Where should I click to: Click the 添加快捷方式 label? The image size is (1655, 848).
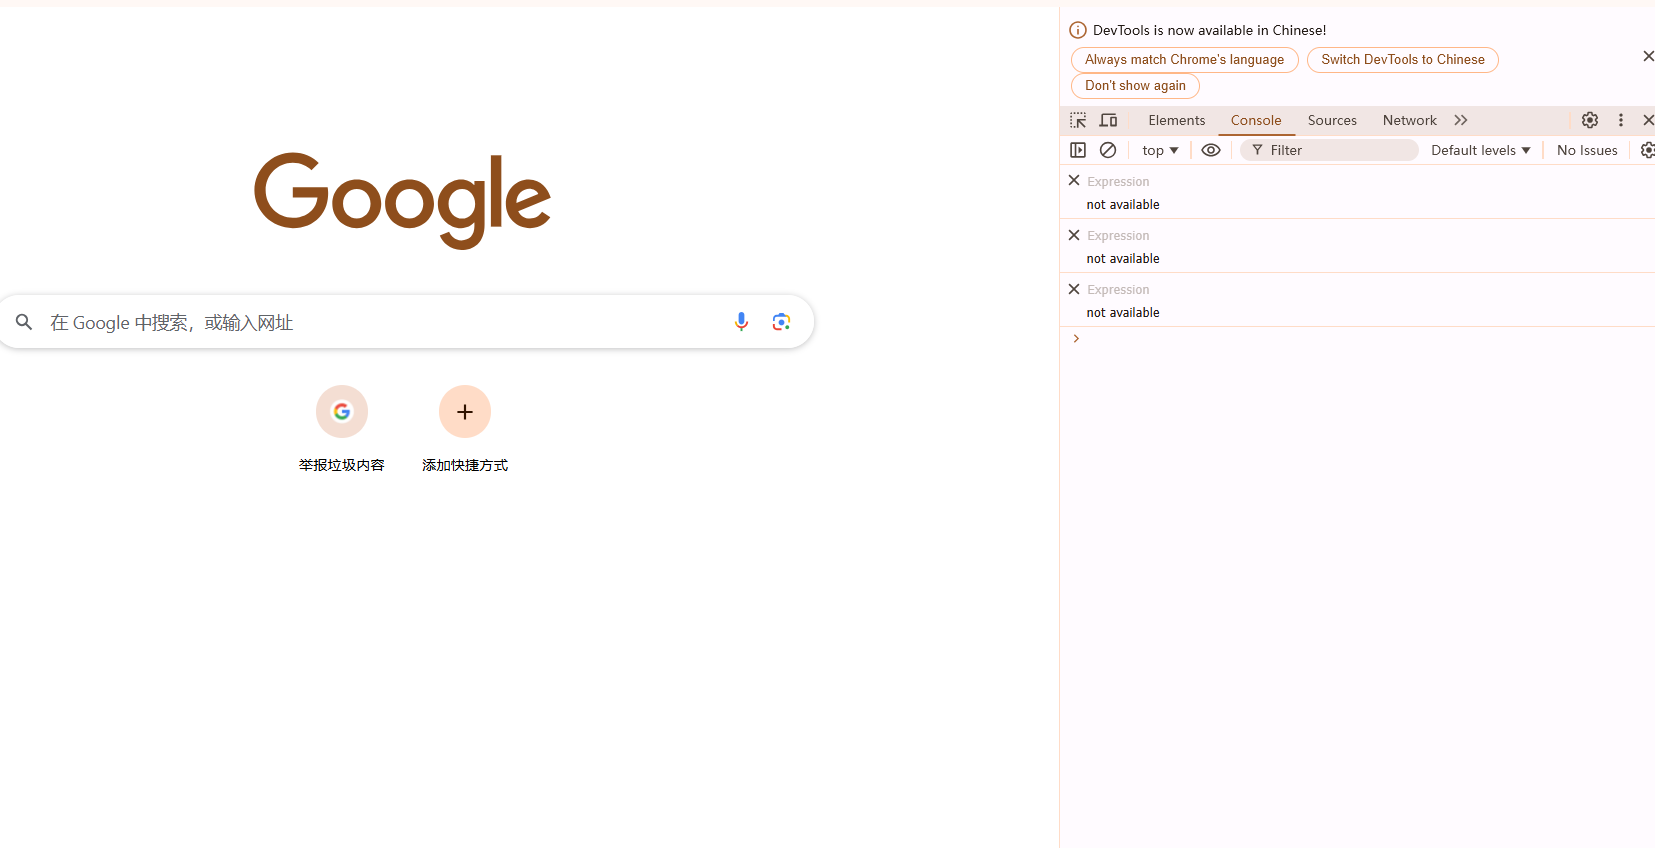(x=465, y=465)
